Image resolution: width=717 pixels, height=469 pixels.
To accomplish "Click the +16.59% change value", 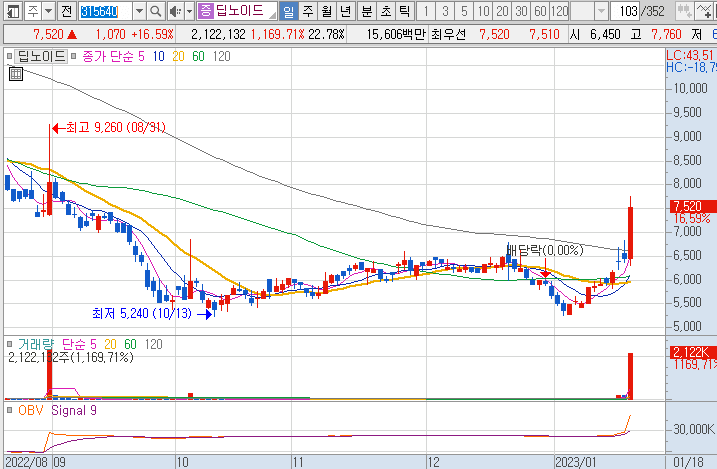I will point(152,34).
